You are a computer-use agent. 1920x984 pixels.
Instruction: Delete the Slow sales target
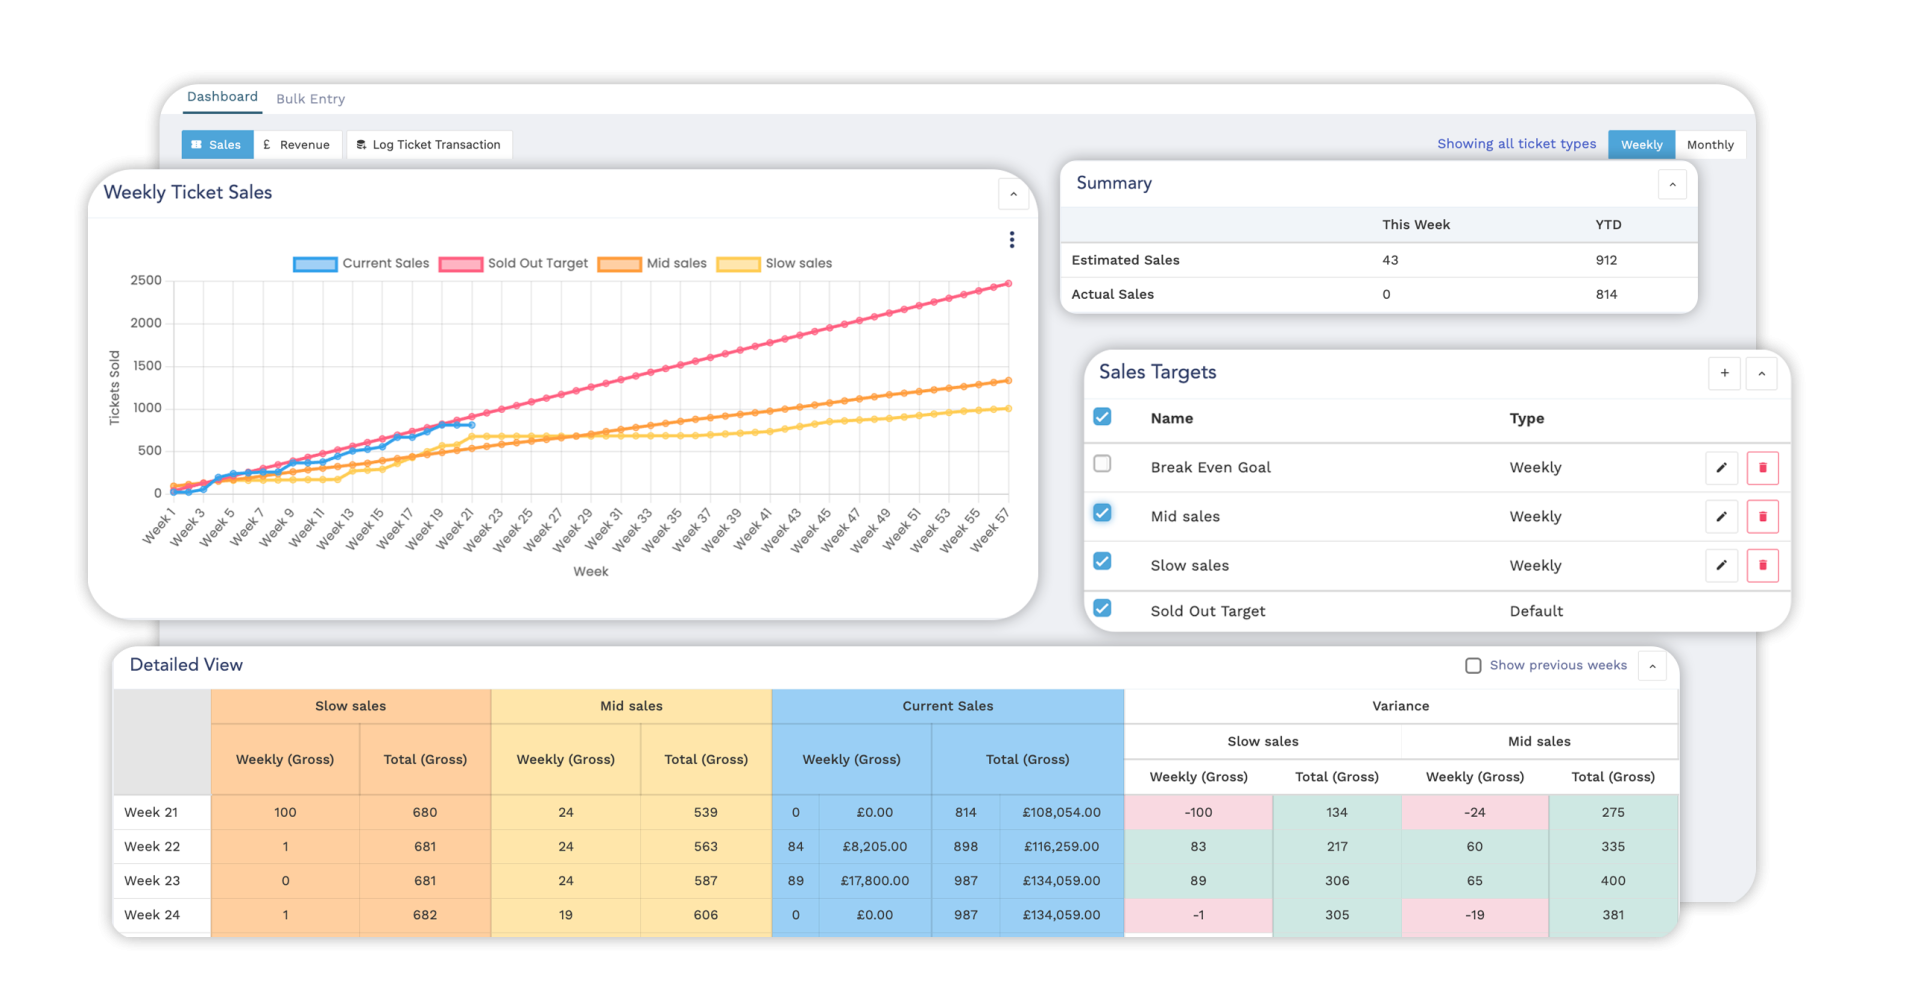tap(1763, 565)
